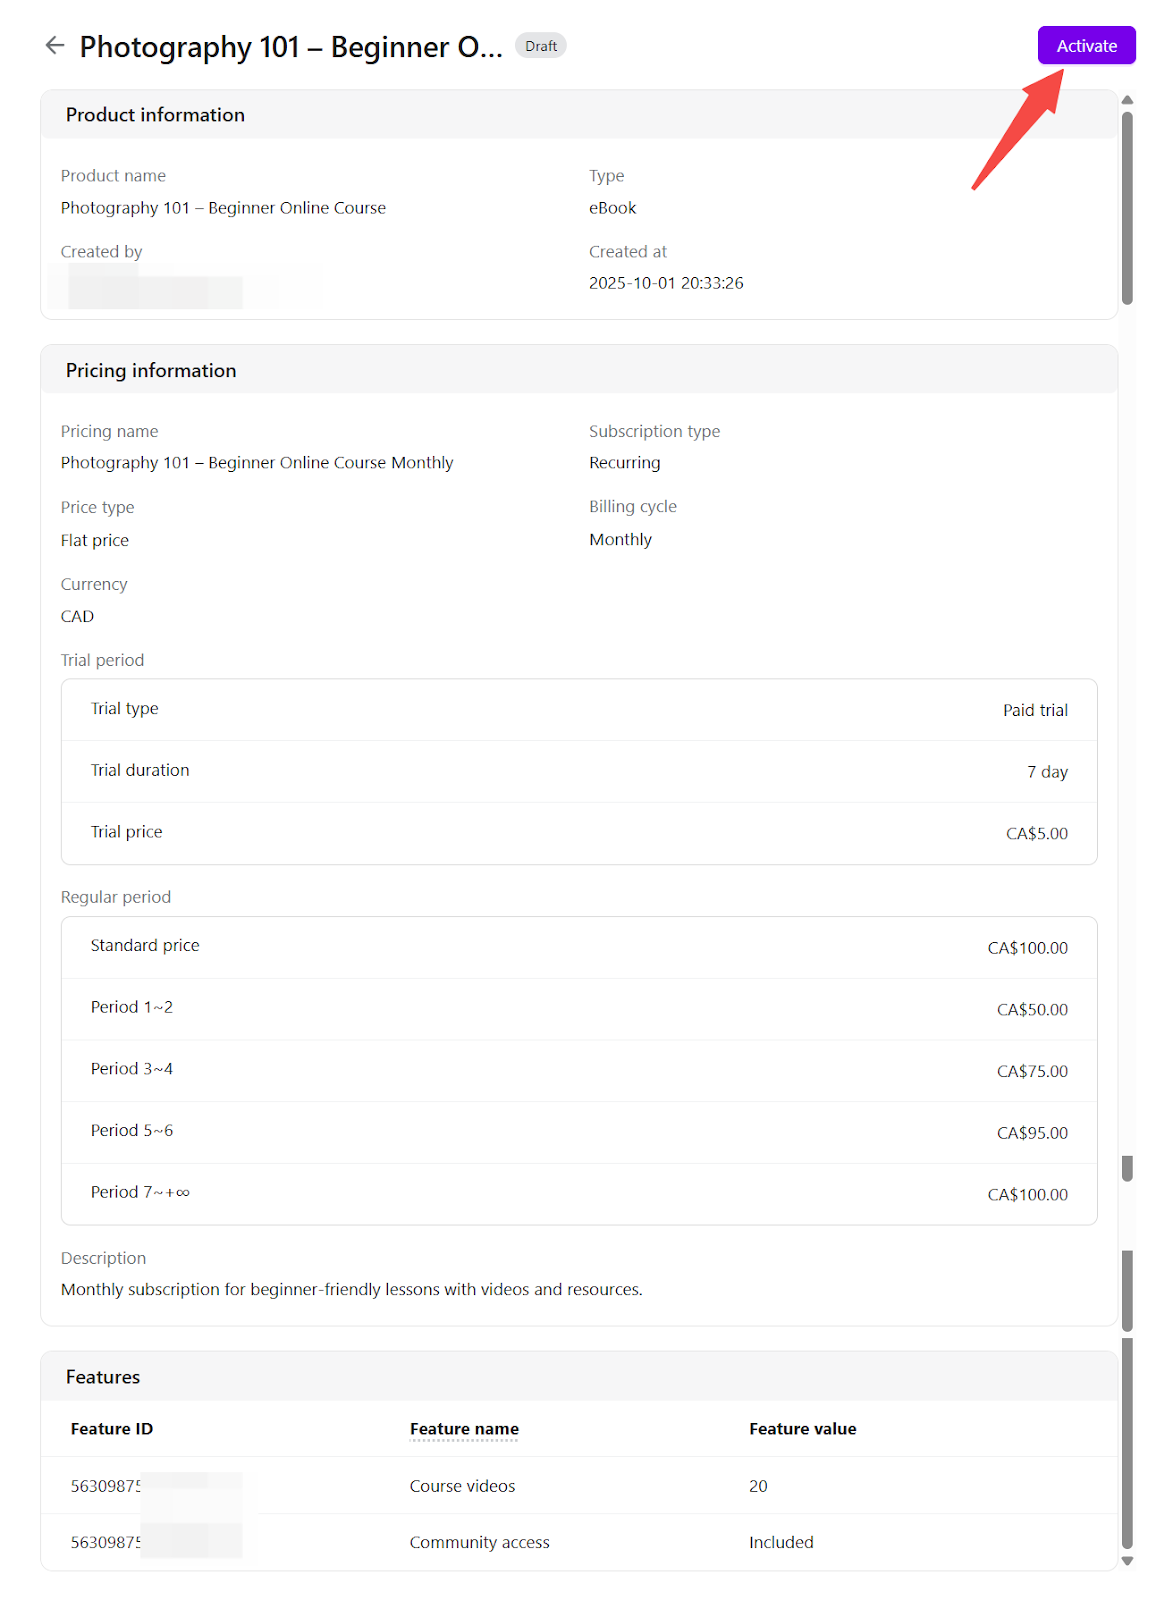Go back using the left arrow icon

[x=55, y=45]
